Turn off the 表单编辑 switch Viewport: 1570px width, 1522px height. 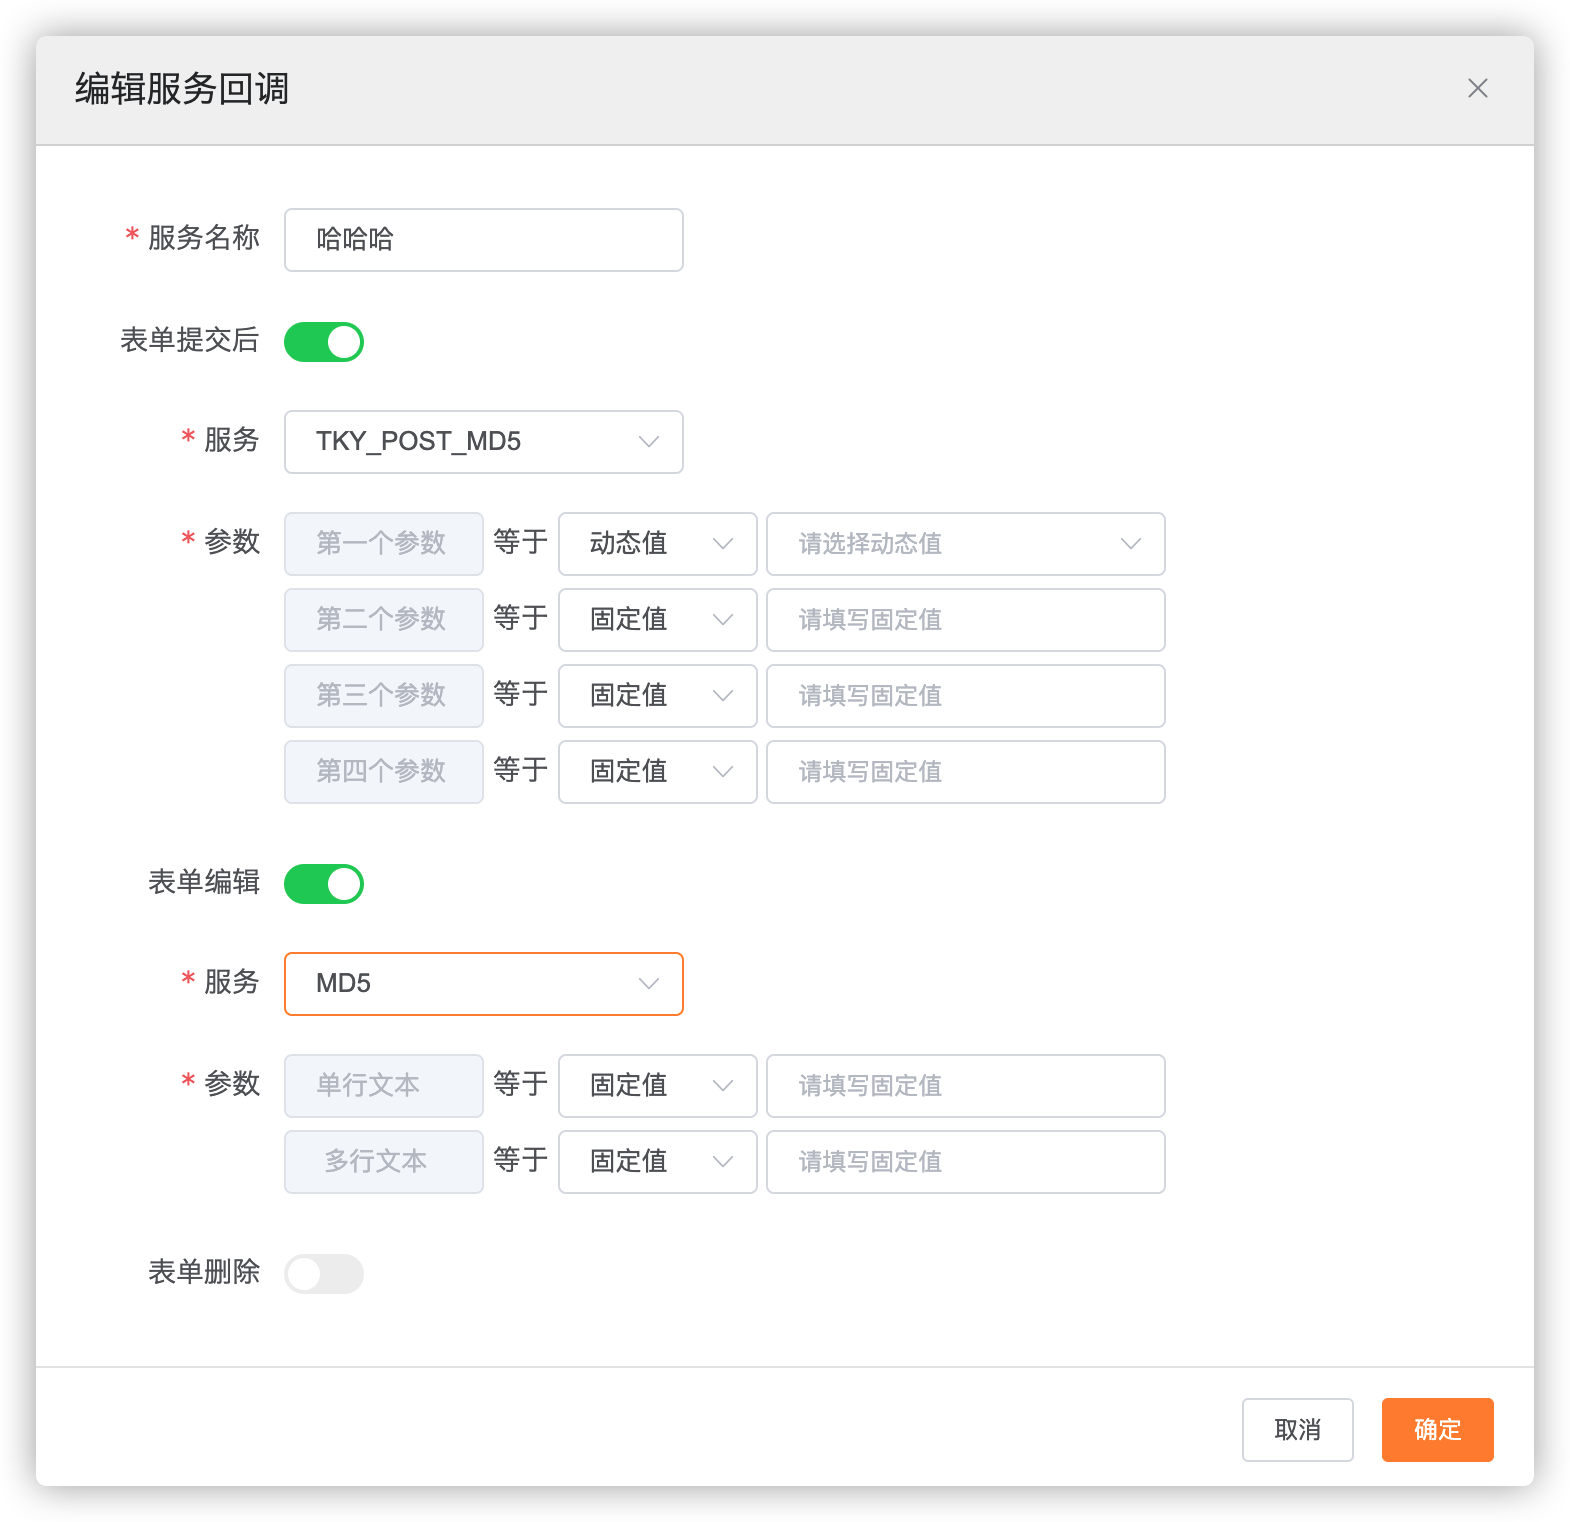324,884
